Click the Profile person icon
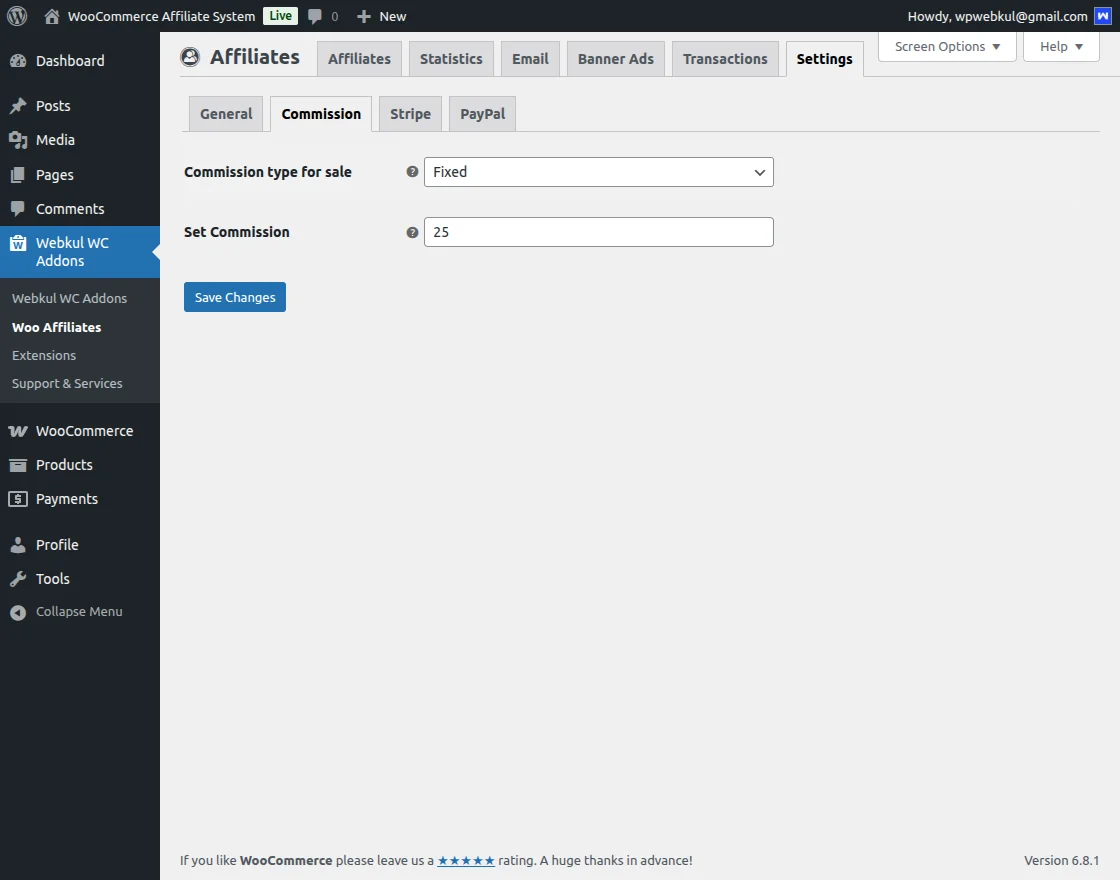 click(18, 544)
